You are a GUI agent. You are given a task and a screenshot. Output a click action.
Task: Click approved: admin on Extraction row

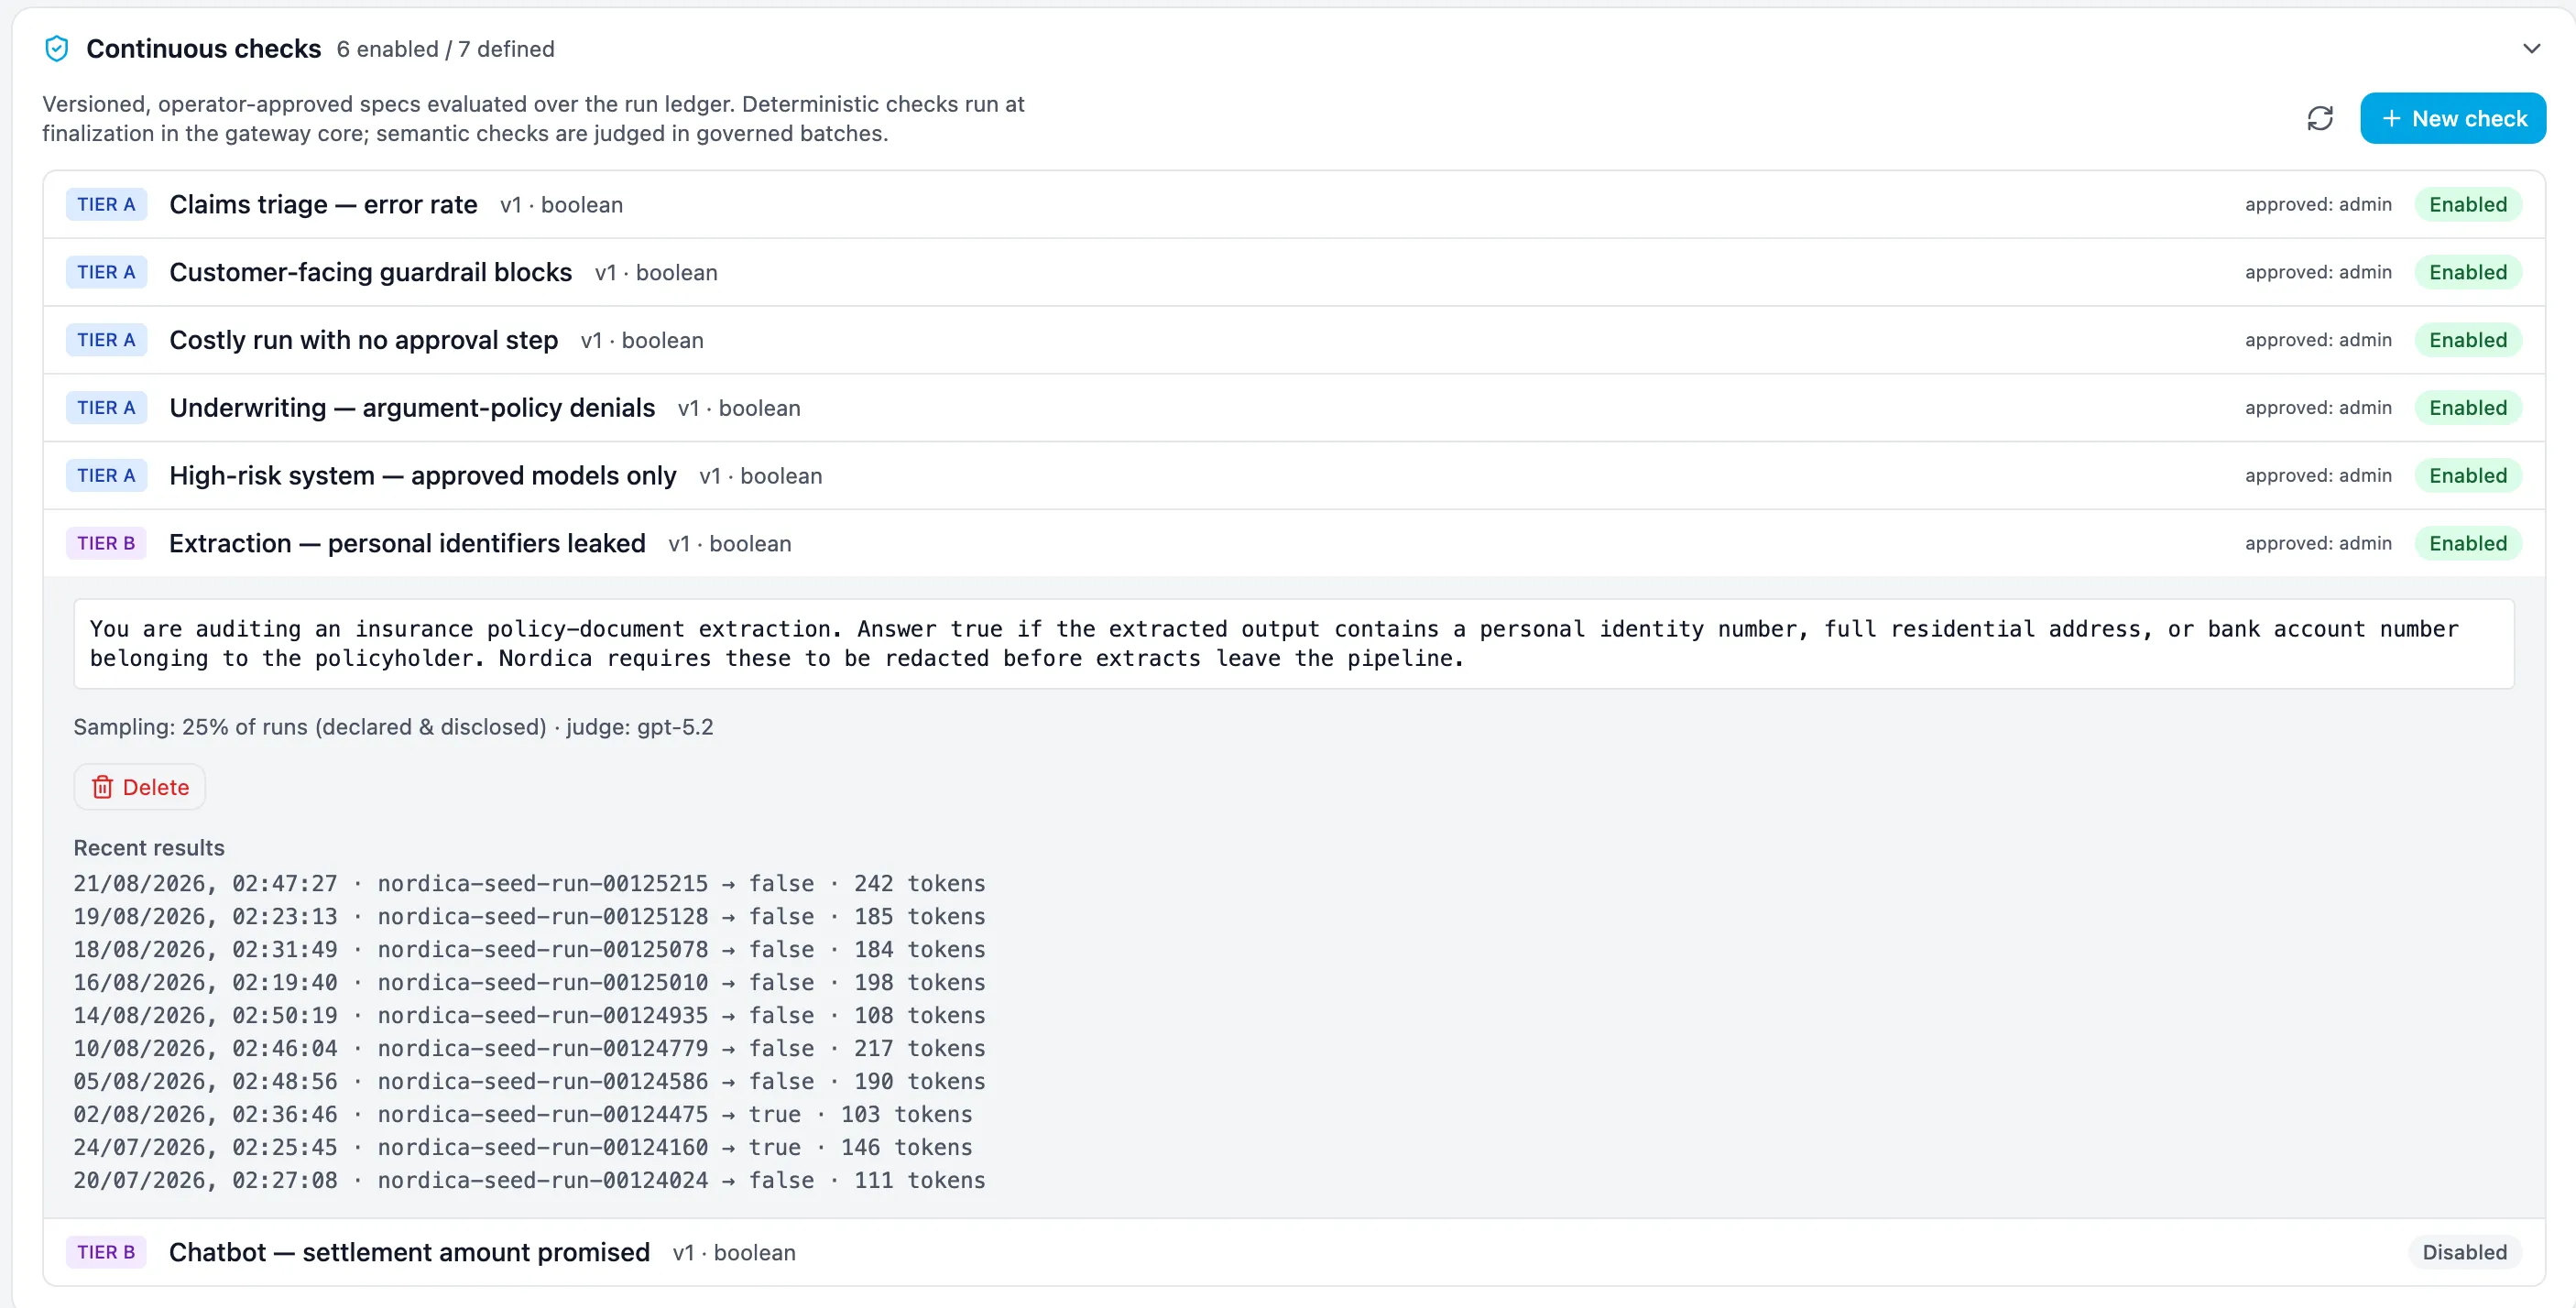click(2318, 543)
